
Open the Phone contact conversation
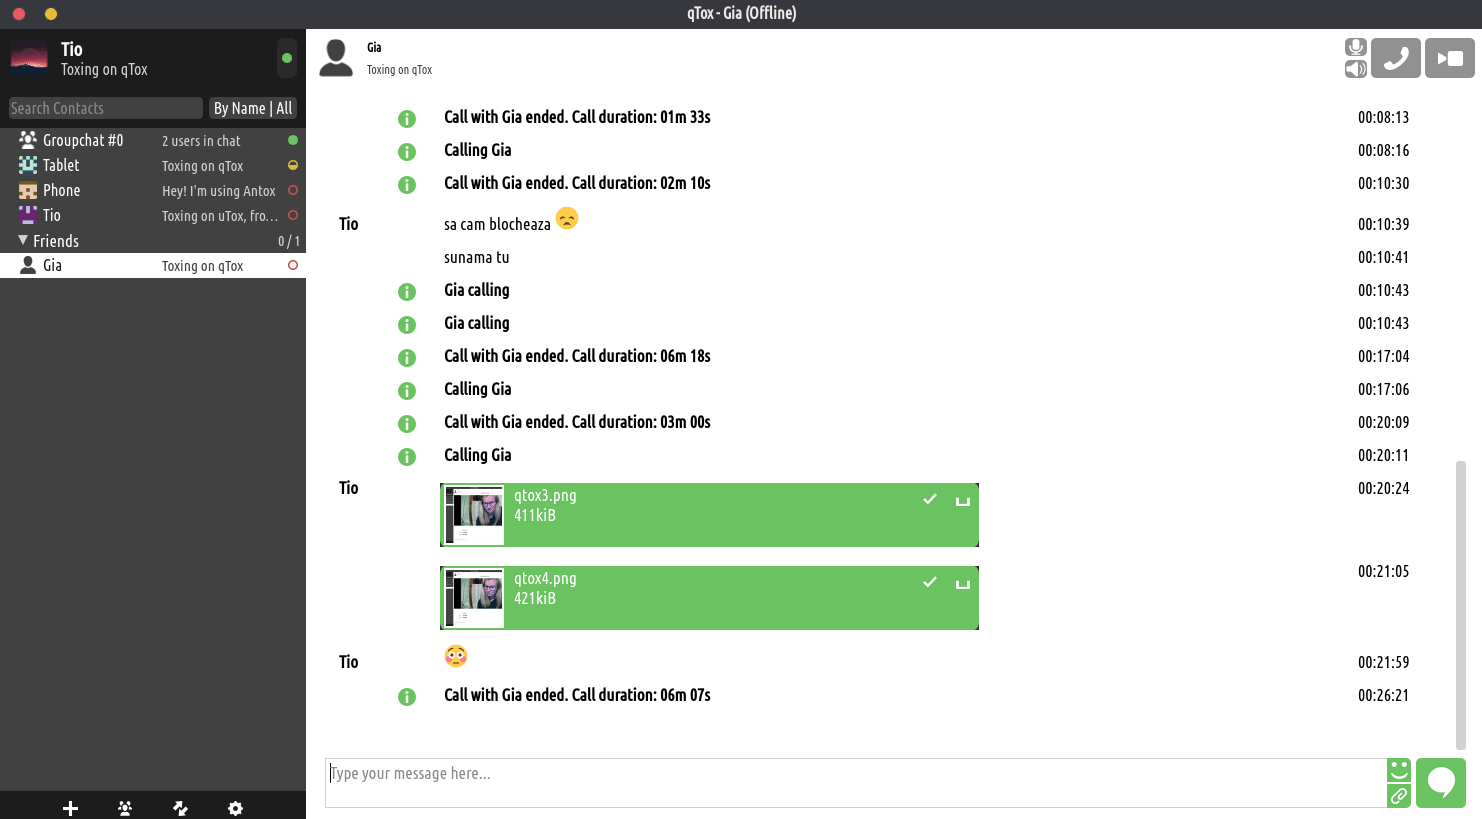(x=62, y=191)
